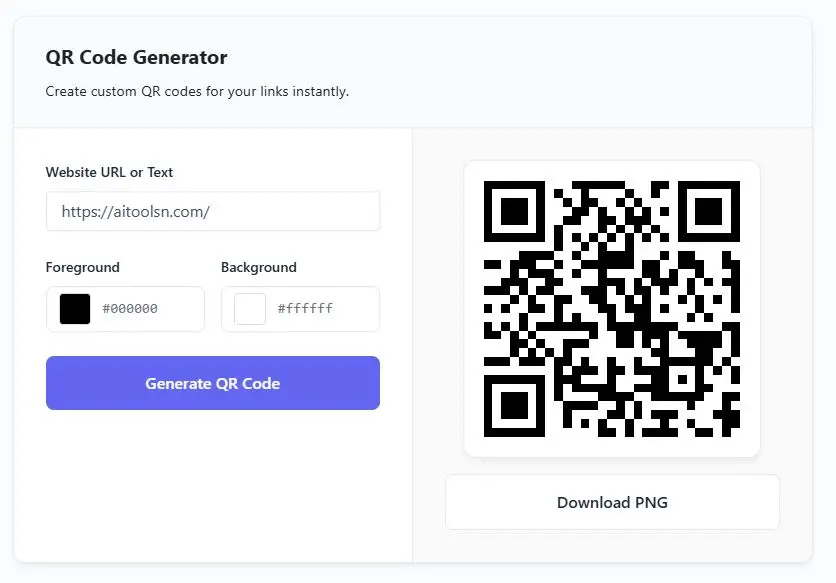Focus the field showing https://aitoolsn.com/
The width and height of the screenshot is (836, 583).
click(x=212, y=211)
